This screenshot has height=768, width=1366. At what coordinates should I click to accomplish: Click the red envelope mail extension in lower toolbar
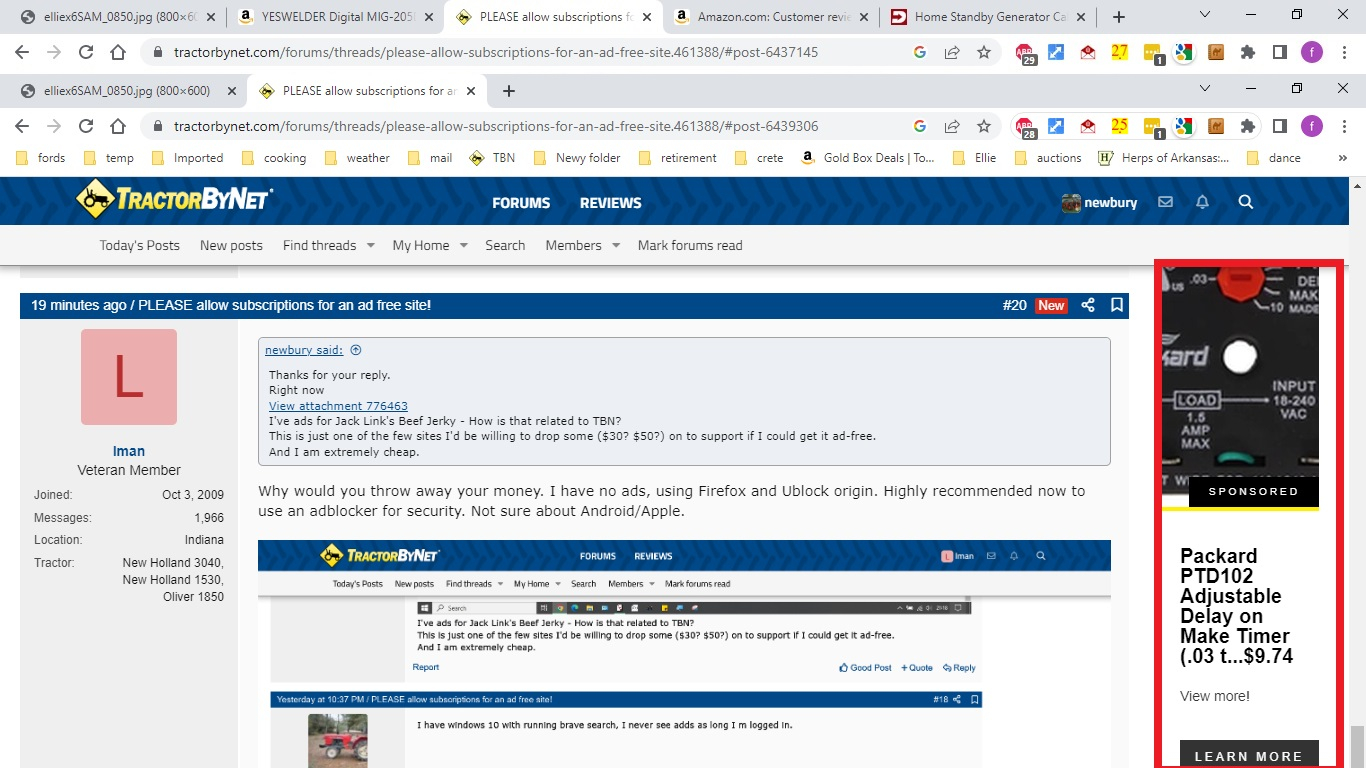point(1088,126)
